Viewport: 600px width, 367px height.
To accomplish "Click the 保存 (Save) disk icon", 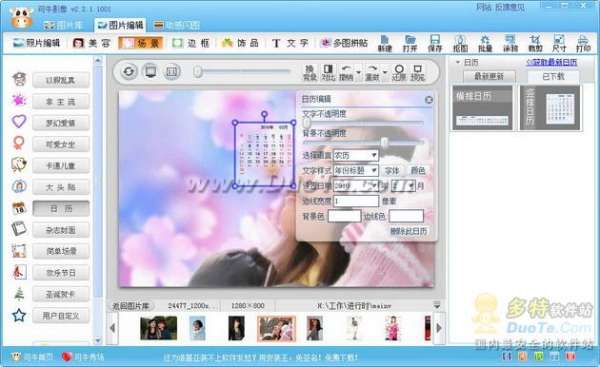I will pos(435,43).
